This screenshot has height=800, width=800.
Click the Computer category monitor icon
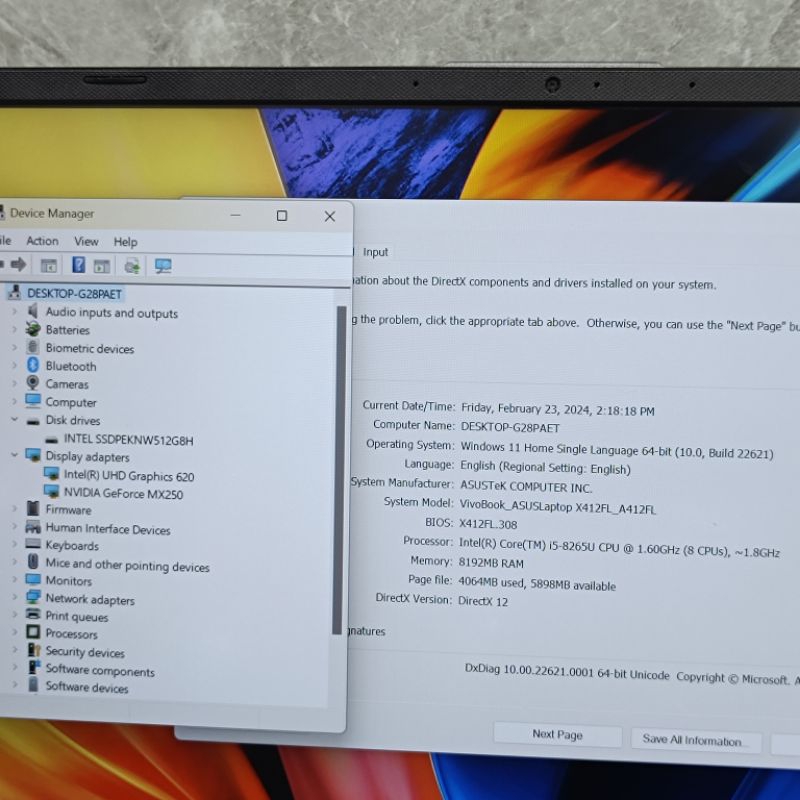(33, 401)
